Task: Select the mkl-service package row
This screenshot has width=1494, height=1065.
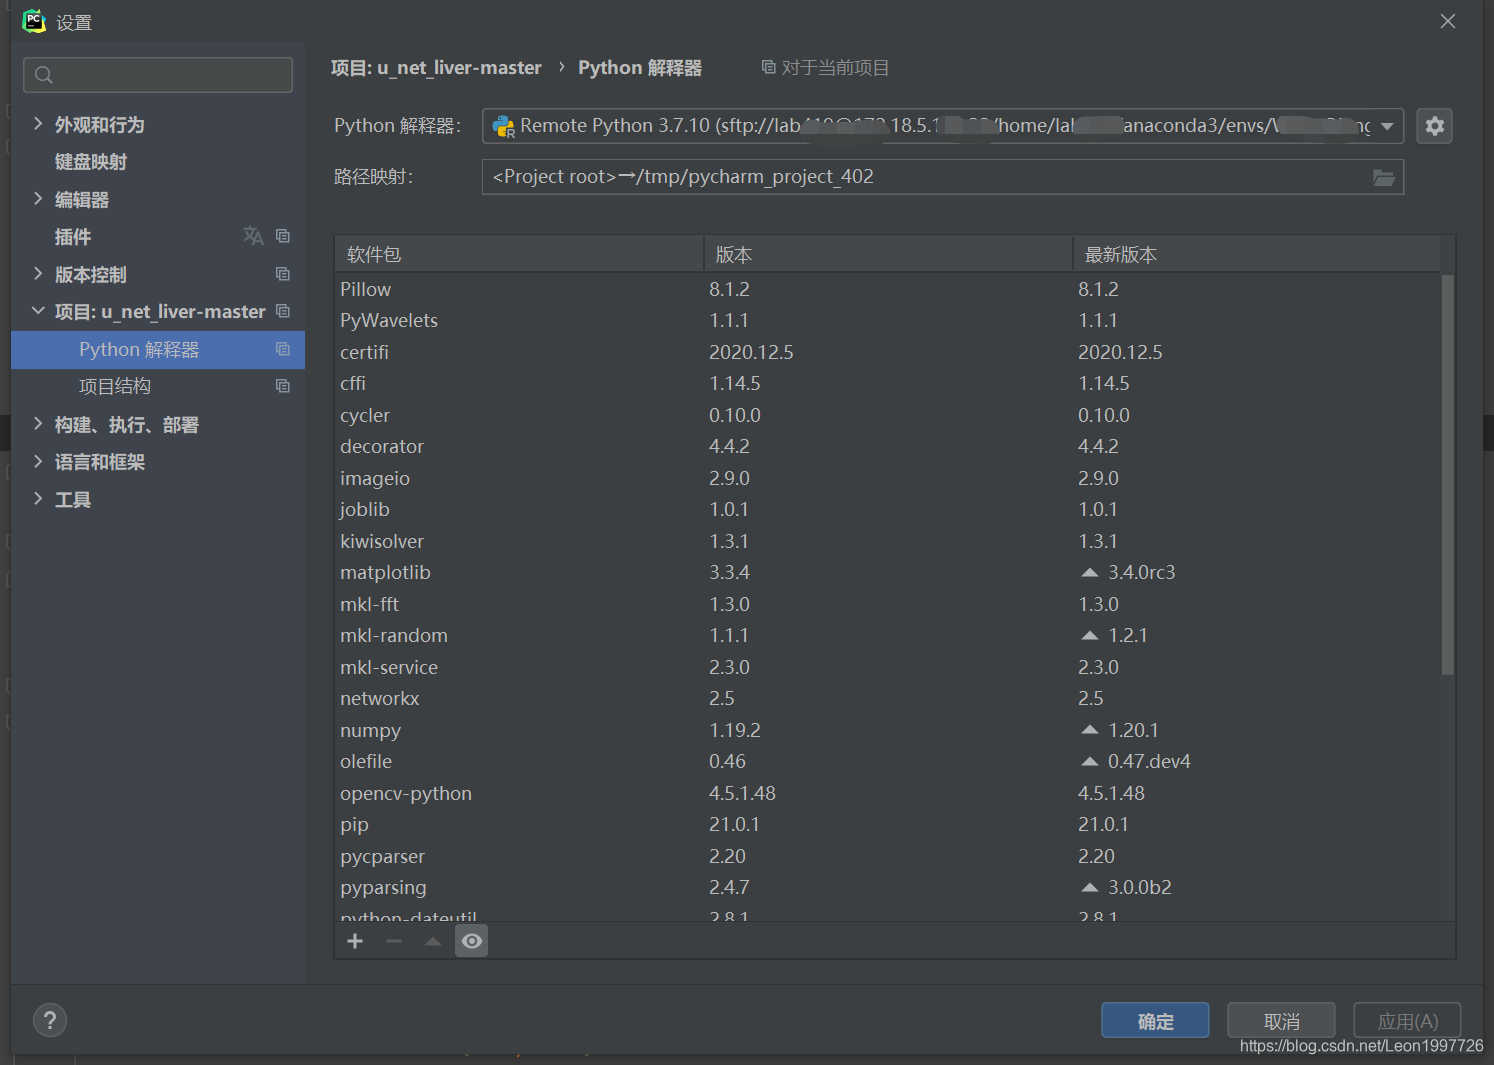Action: pyautogui.click(x=888, y=667)
